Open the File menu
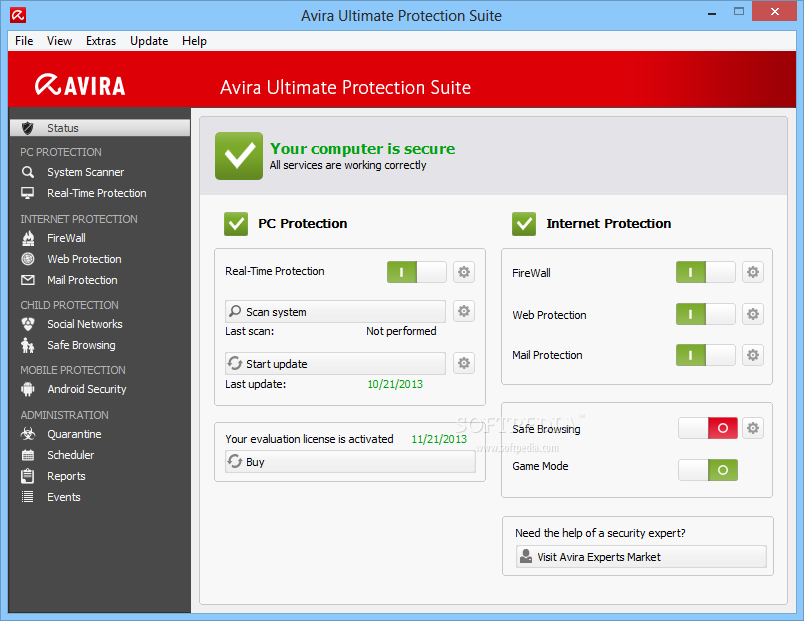804x621 pixels. [x=24, y=41]
